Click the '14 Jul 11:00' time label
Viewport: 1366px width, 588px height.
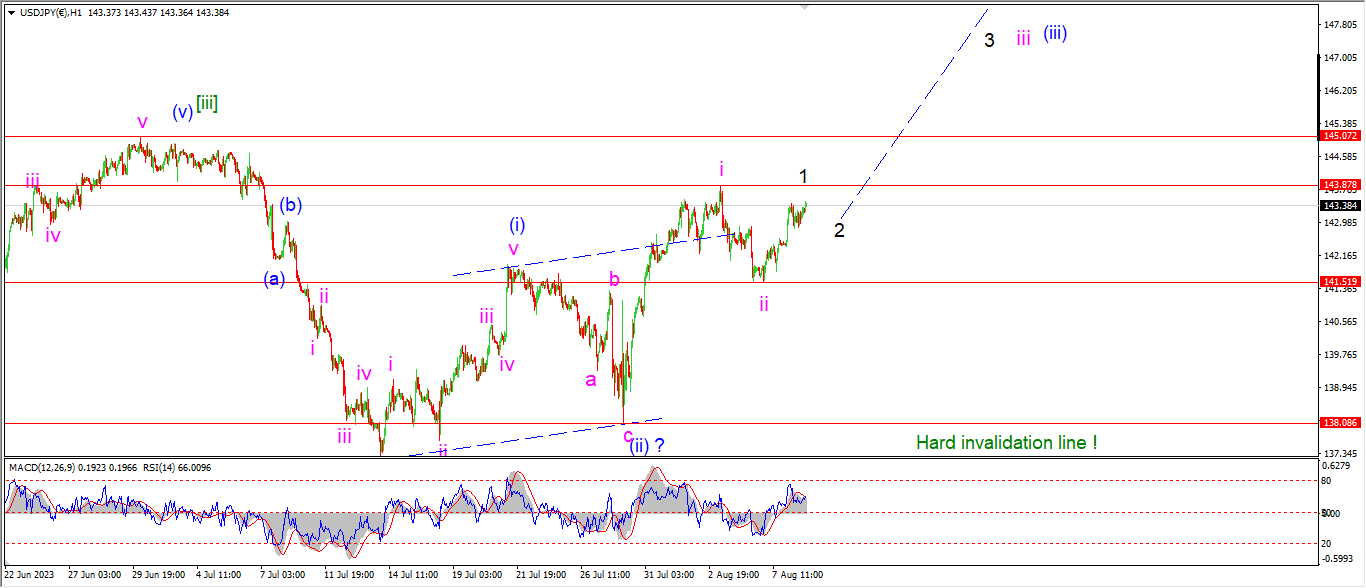point(413,576)
